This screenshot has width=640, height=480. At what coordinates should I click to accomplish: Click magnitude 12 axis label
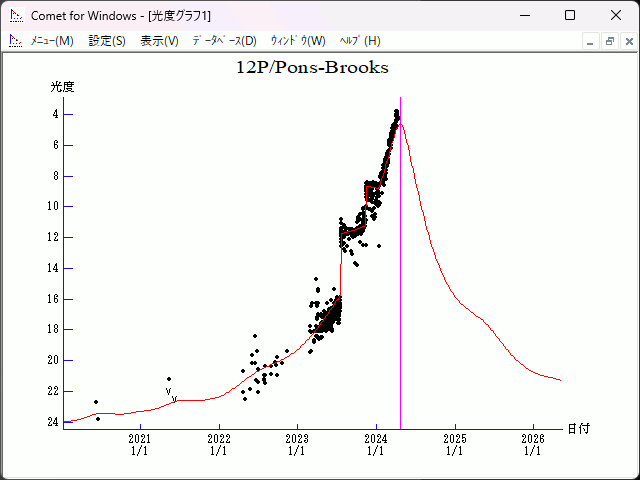point(53,237)
